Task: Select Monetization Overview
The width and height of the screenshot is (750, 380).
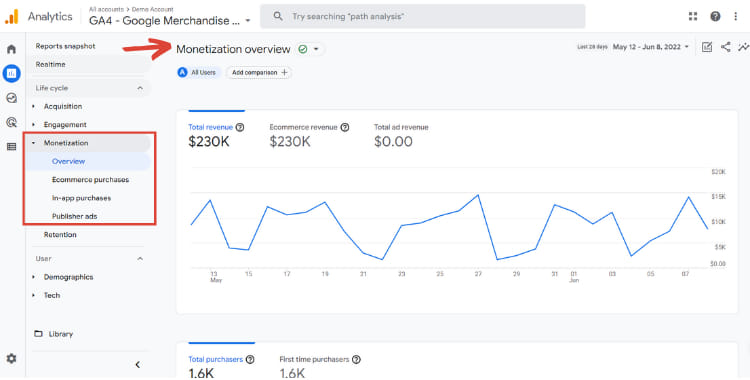Action: 68,161
